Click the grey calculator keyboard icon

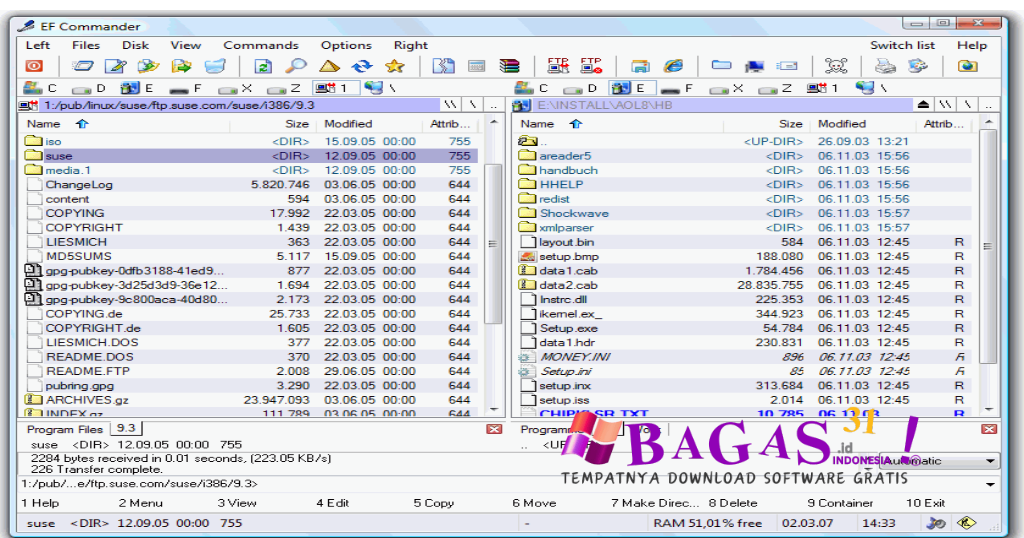pyautogui.click(x=477, y=66)
